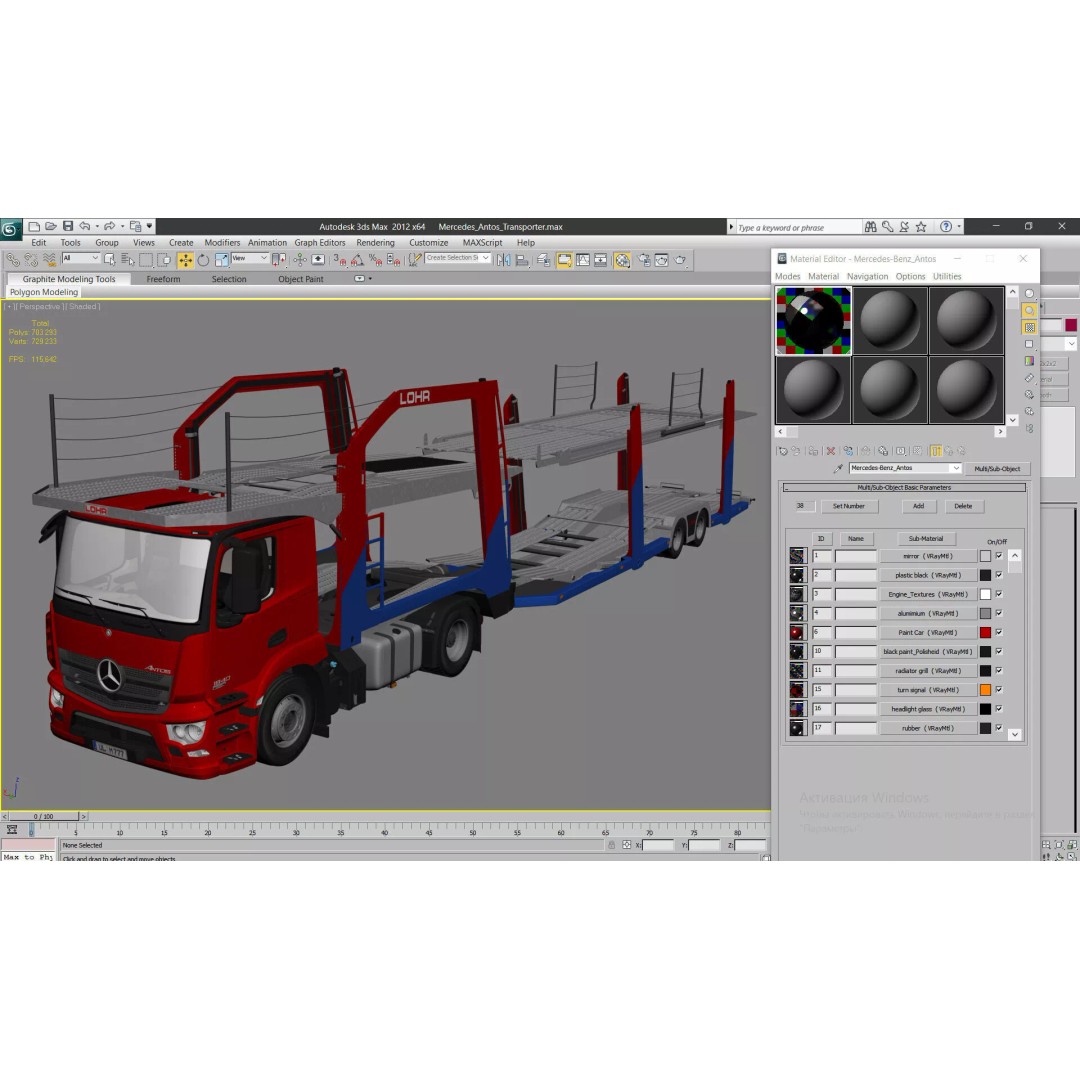1080x1080 pixels.
Task: Toggle the On/Off checkbox for radiator grill
Action: point(999,670)
